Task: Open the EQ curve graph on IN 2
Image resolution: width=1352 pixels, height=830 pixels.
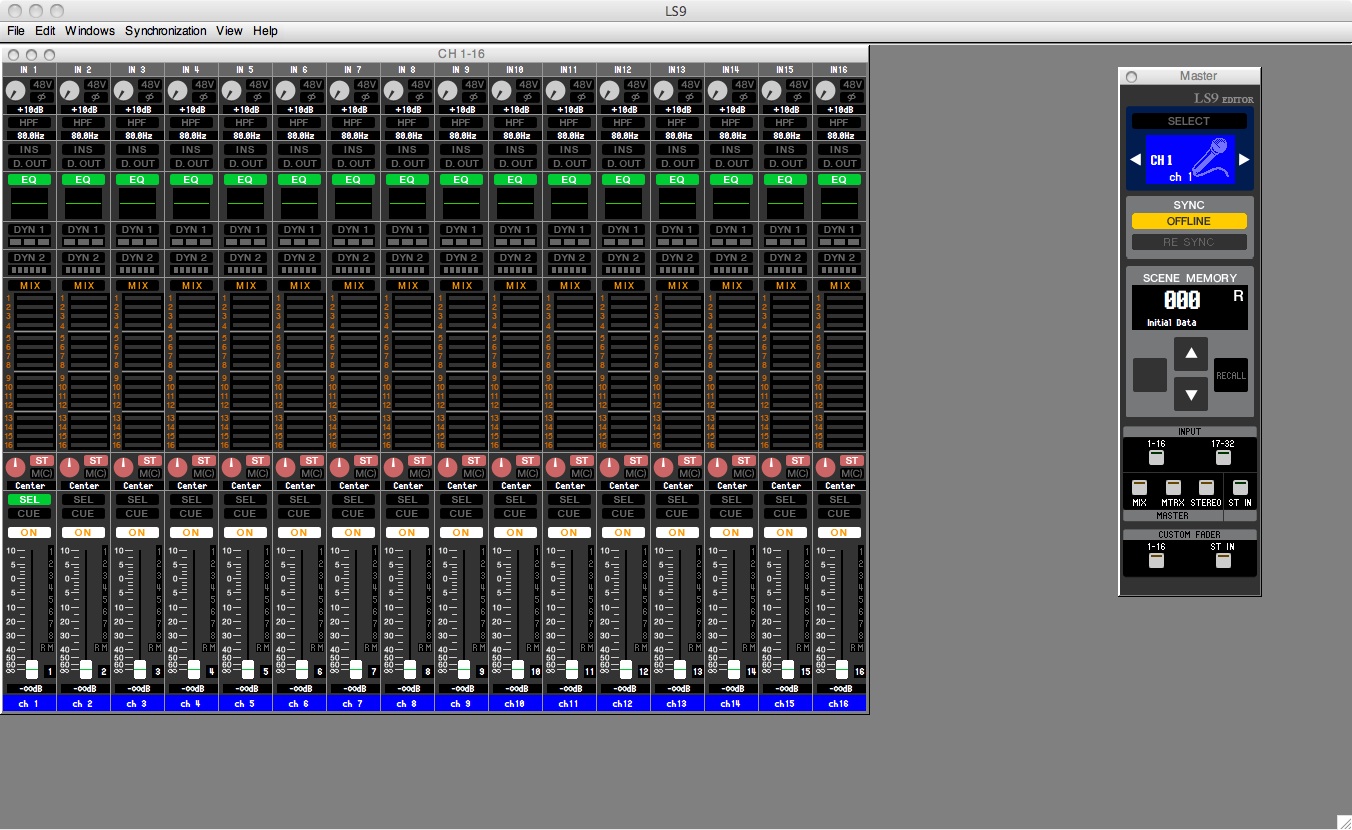Action: click(x=84, y=204)
